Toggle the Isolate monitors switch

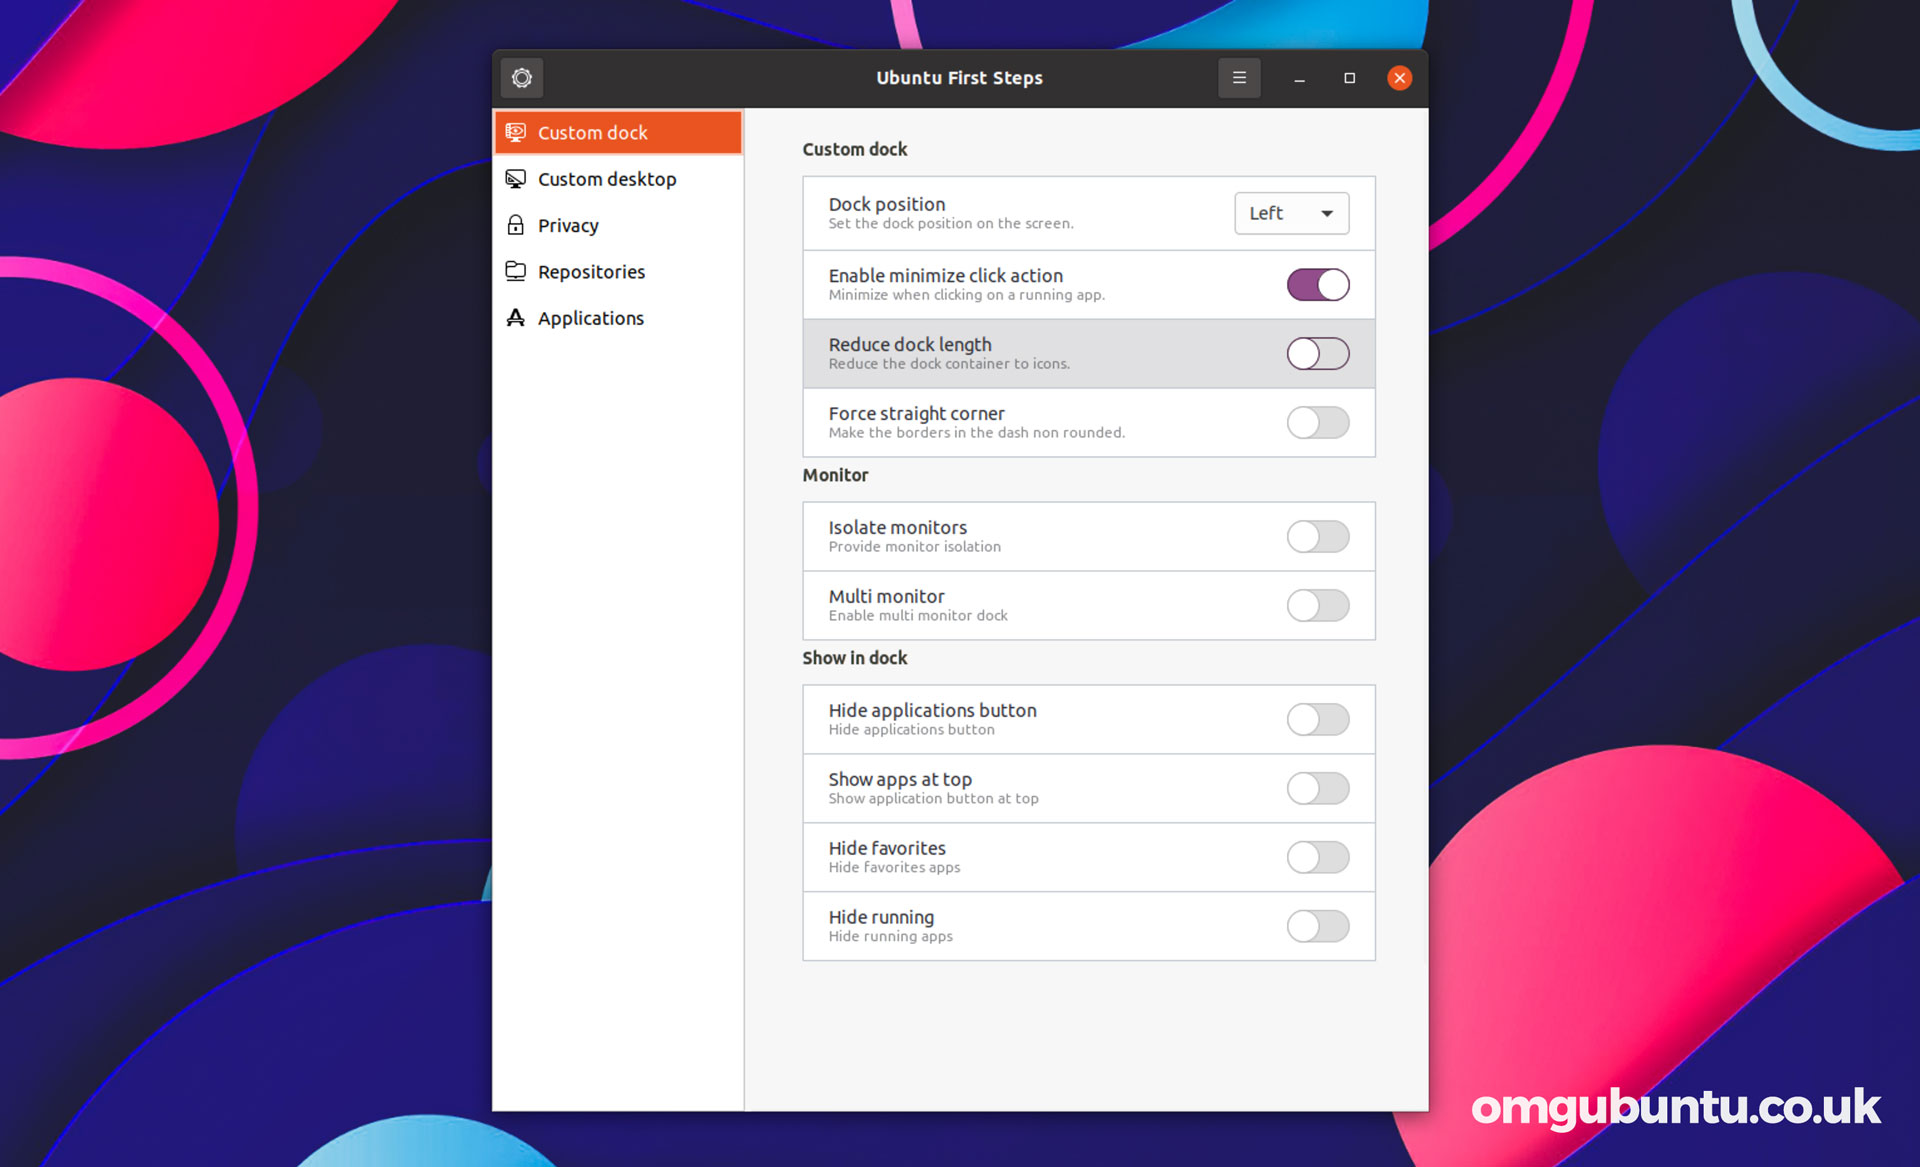click(x=1318, y=537)
